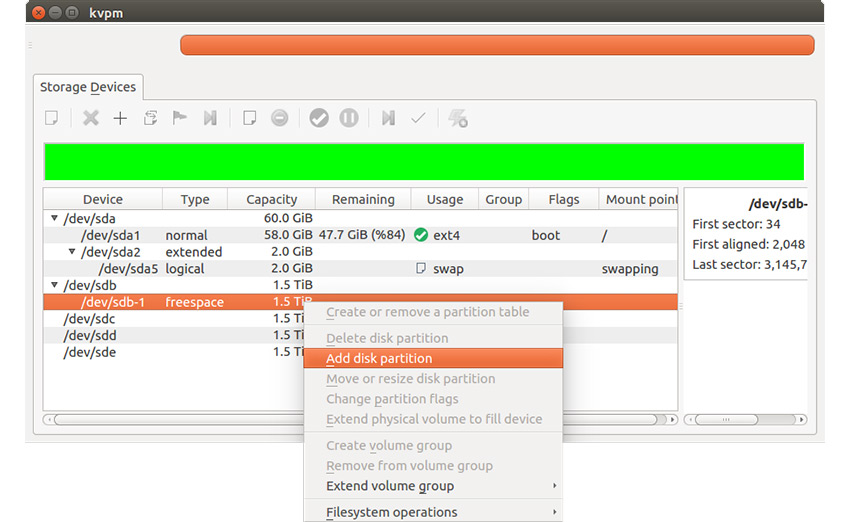Click the green partition map bar
Image resolution: width=850 pixels, height=522 pixels.
pyautogui.click(x=424, y=161)
